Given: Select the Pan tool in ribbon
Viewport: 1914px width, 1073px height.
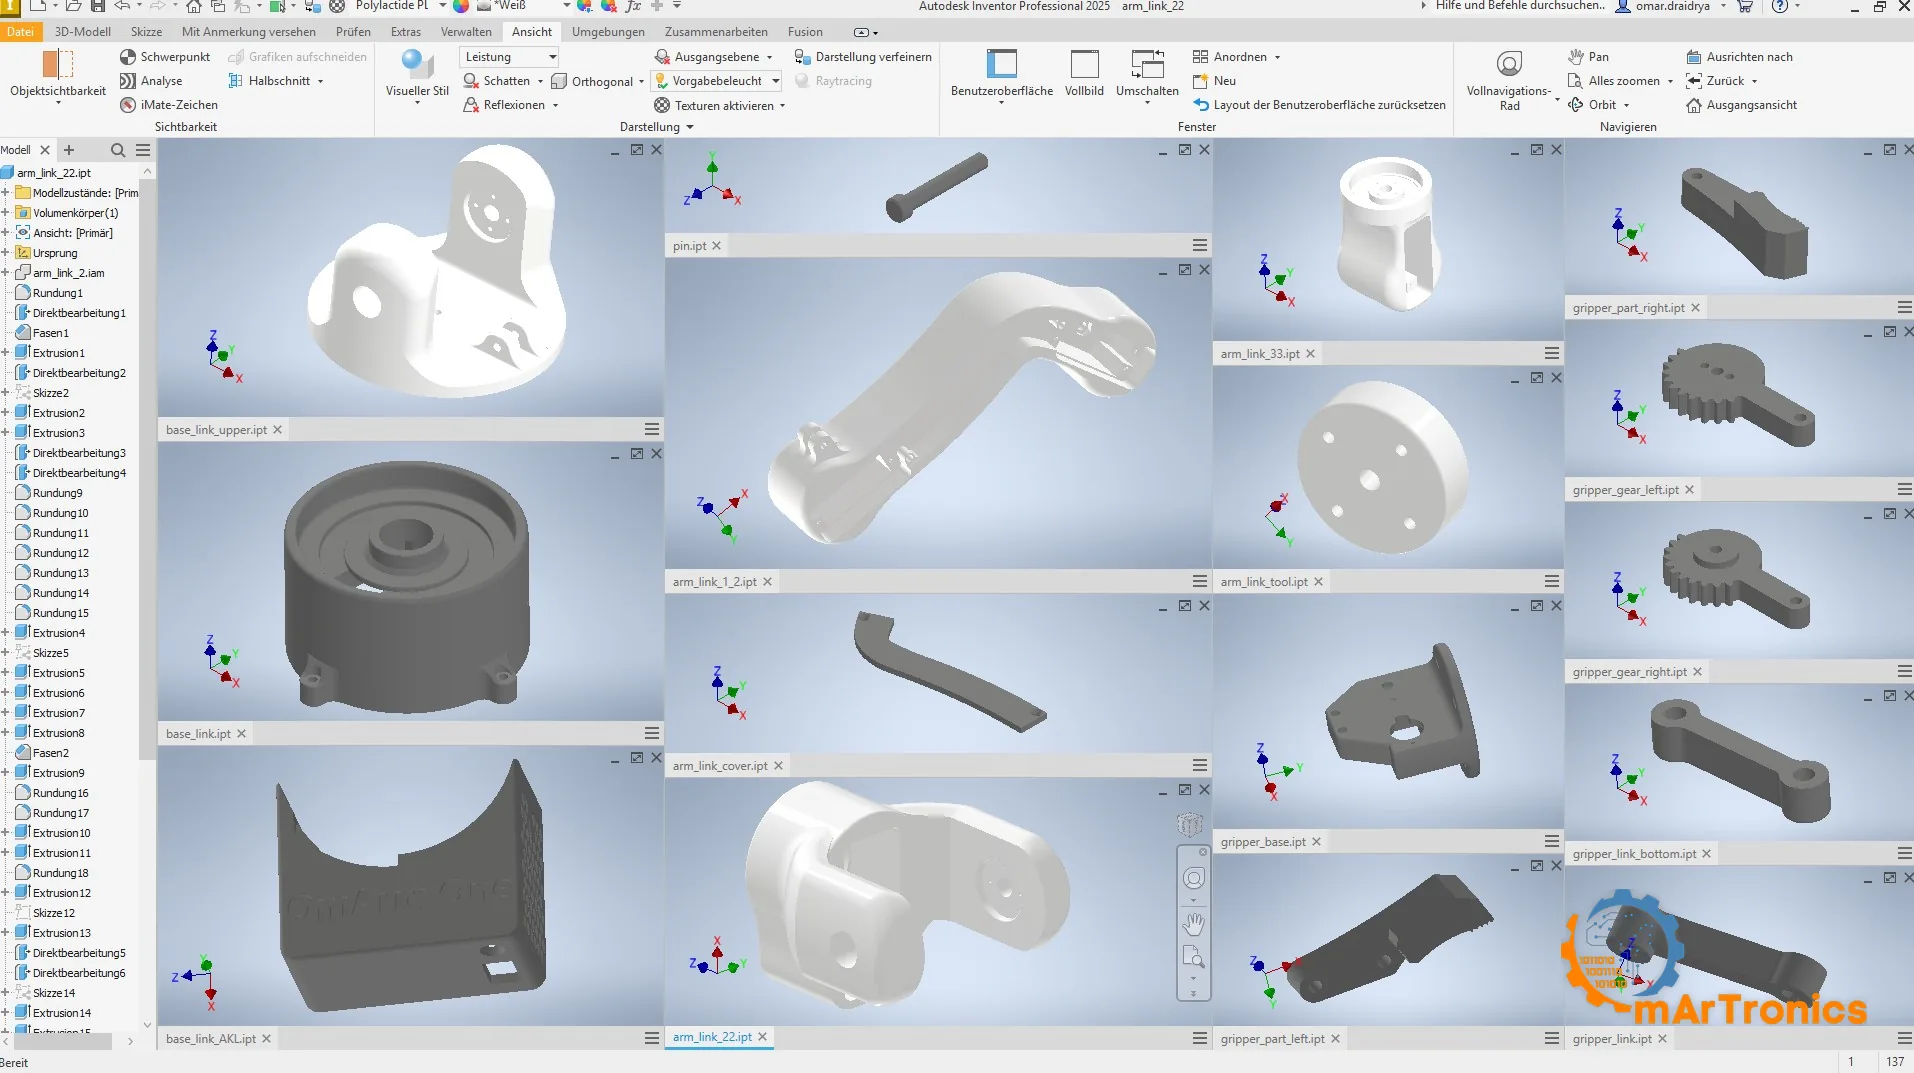Looking at the screenshot, I should (1589, 57).
